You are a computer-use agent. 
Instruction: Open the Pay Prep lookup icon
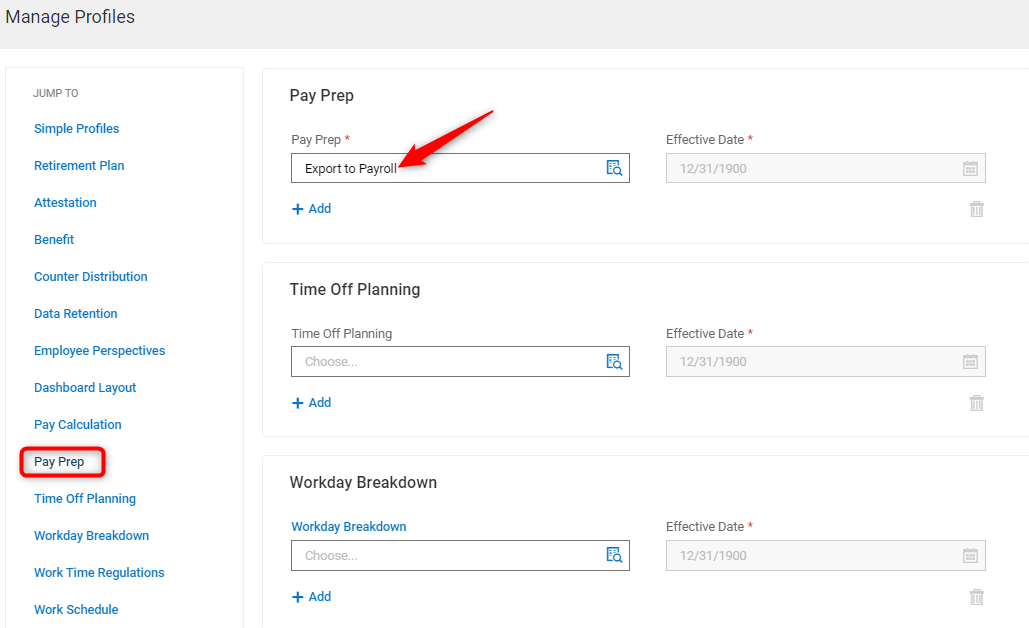[613, 167]
